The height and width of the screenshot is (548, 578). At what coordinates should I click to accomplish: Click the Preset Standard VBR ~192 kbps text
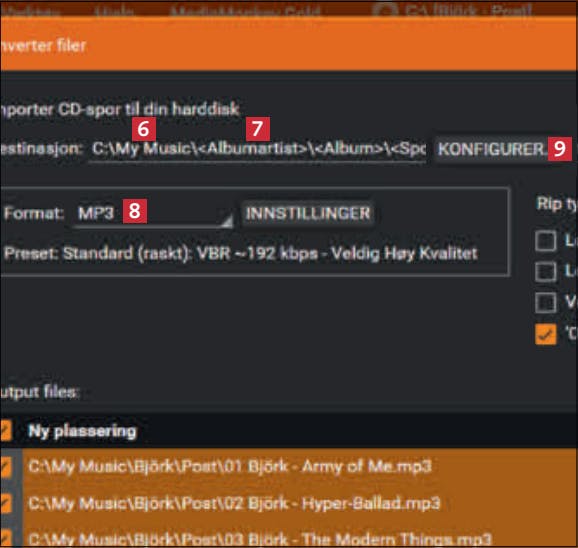coord(241,253)
